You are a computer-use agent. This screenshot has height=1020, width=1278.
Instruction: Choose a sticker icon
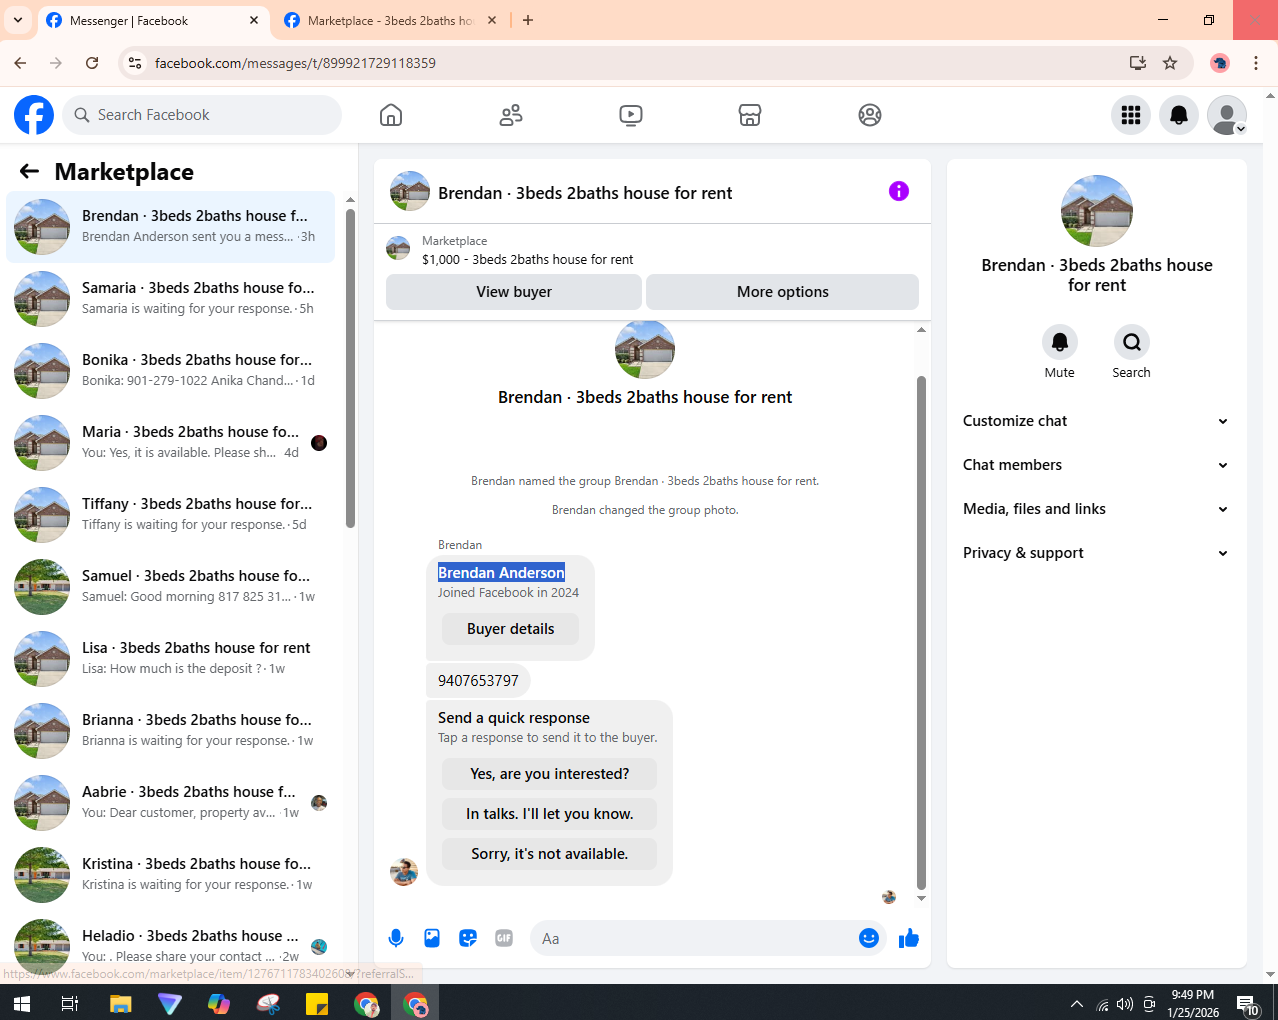point(468,938)
